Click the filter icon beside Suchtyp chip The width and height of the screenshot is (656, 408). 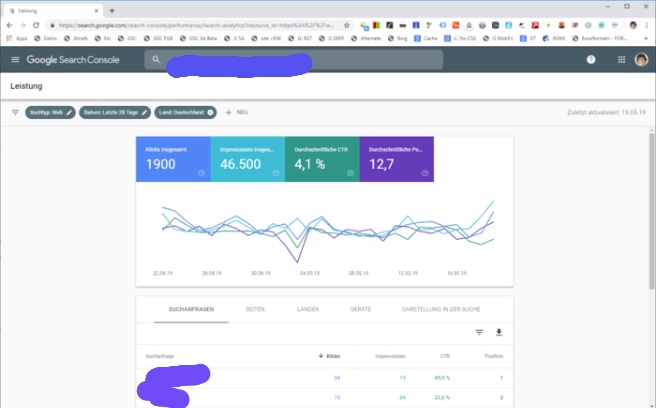point(15,112)
